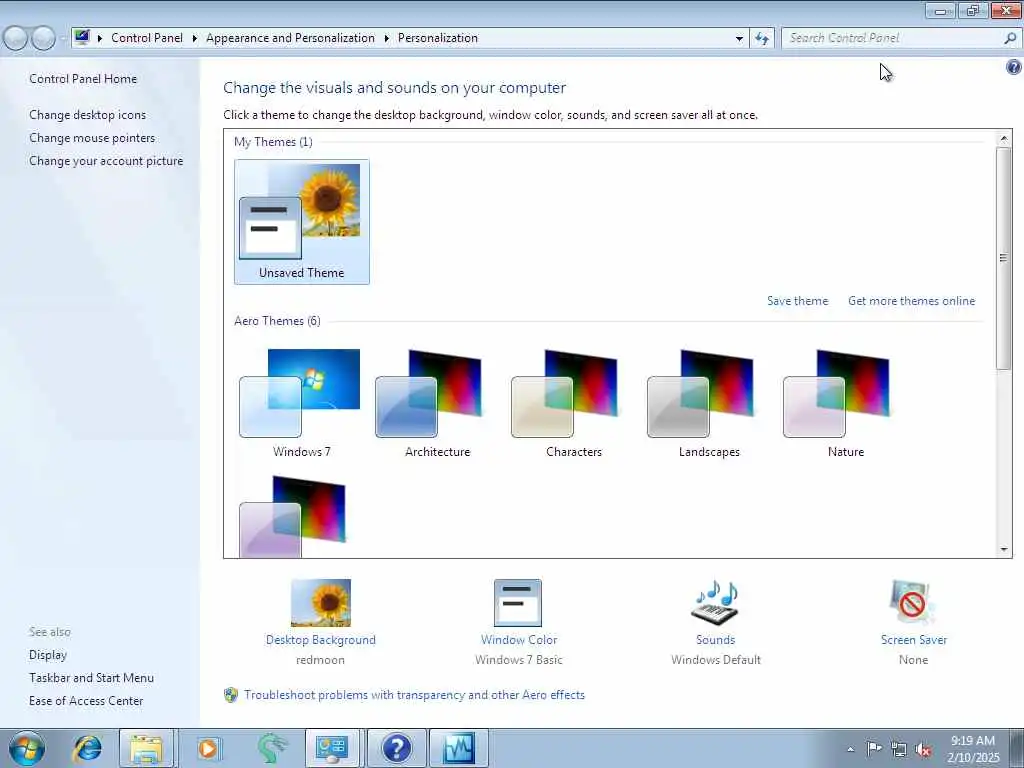Click the Screen Saver text link

914,640
